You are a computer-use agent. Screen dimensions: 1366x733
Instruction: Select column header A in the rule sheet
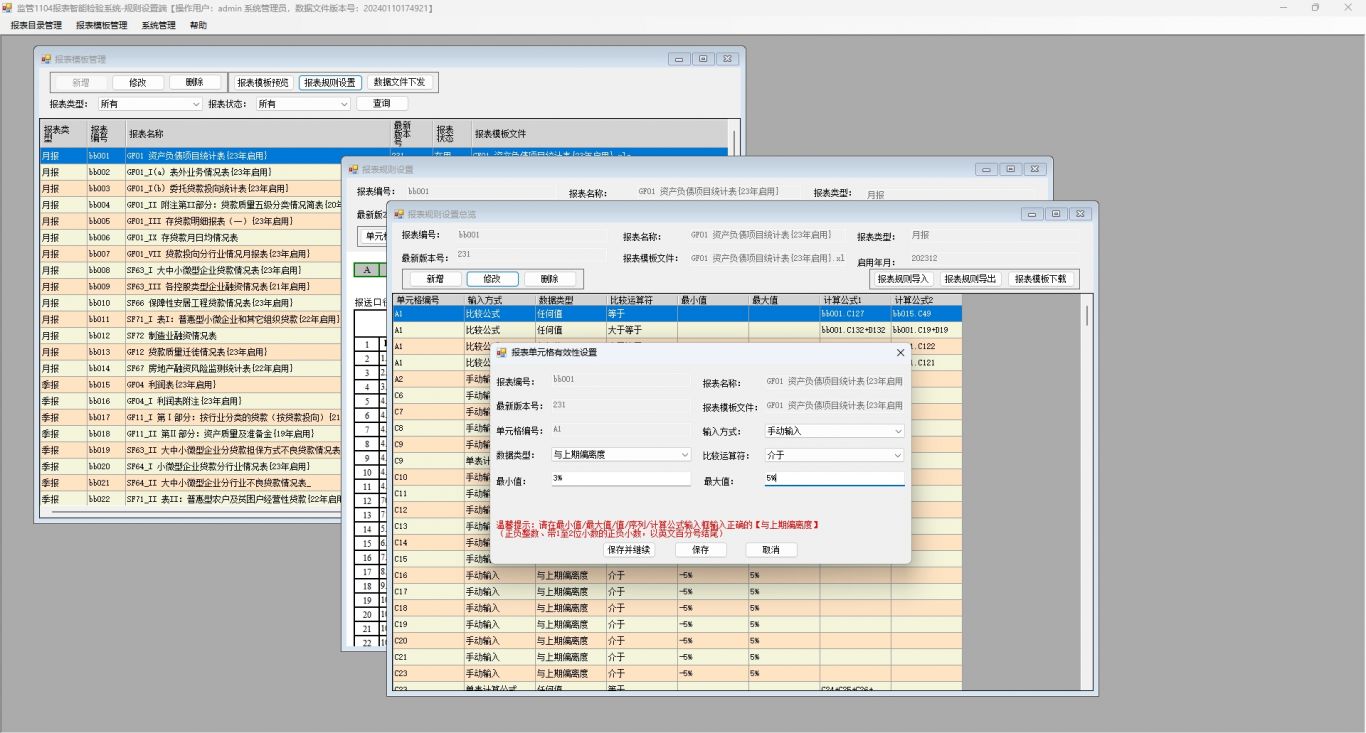pyautogui.click(x=367, y=270)
